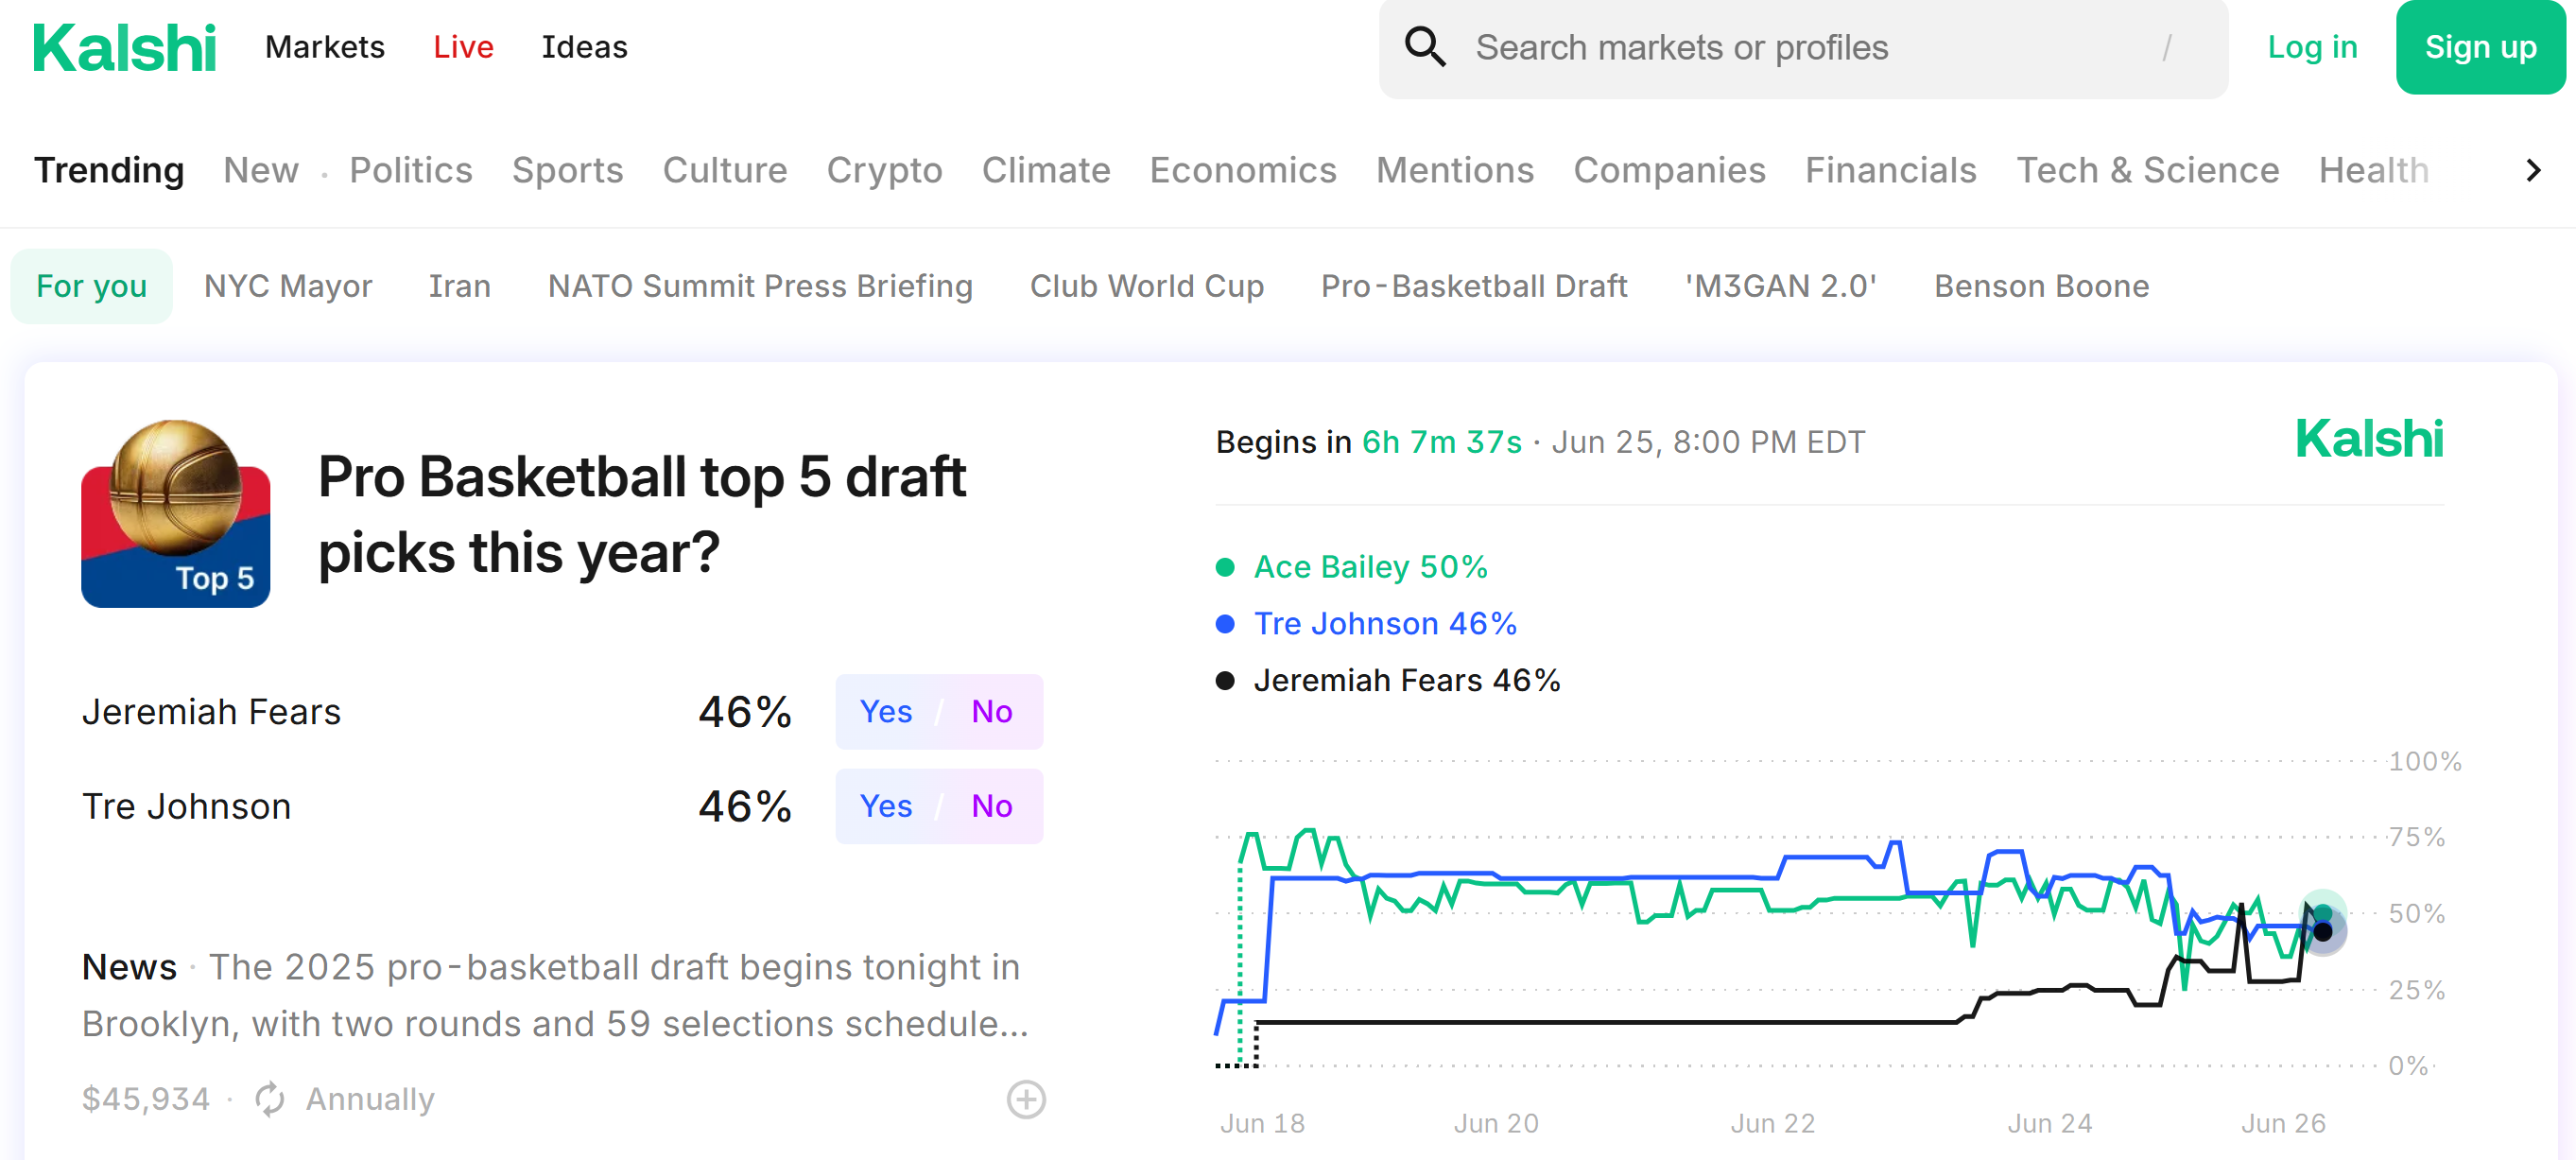
Task: Click the $45,934 volume value
Action: click(146, 1099)
